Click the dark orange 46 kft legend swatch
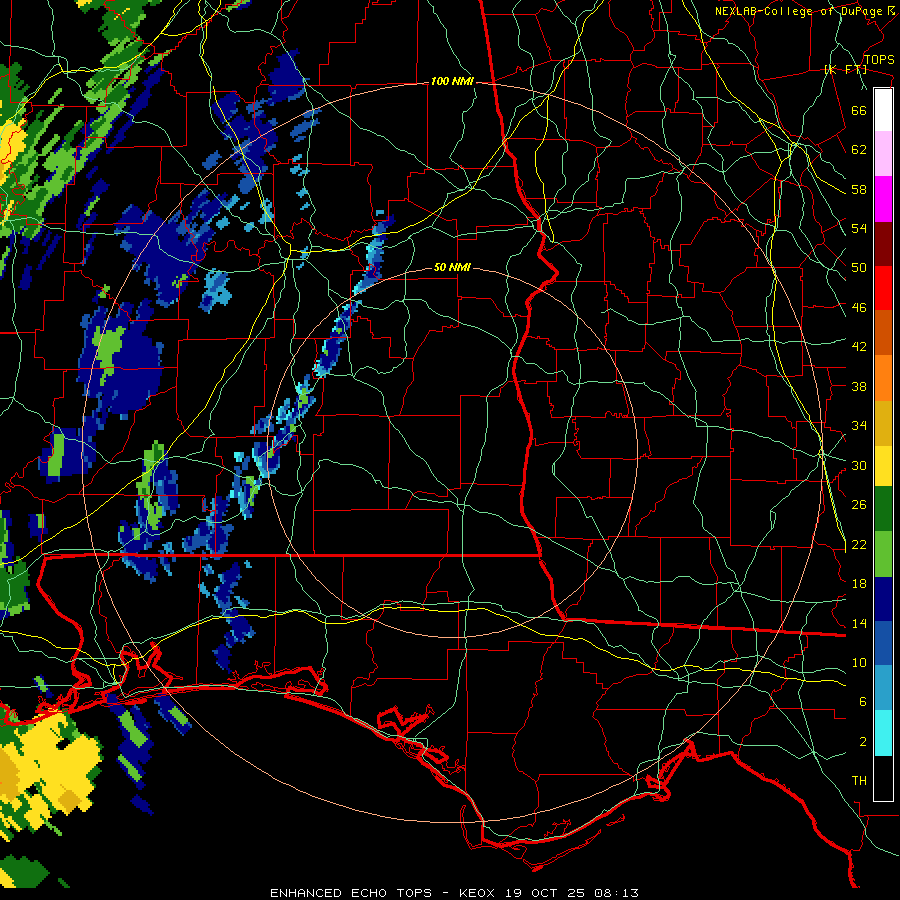 883,332
